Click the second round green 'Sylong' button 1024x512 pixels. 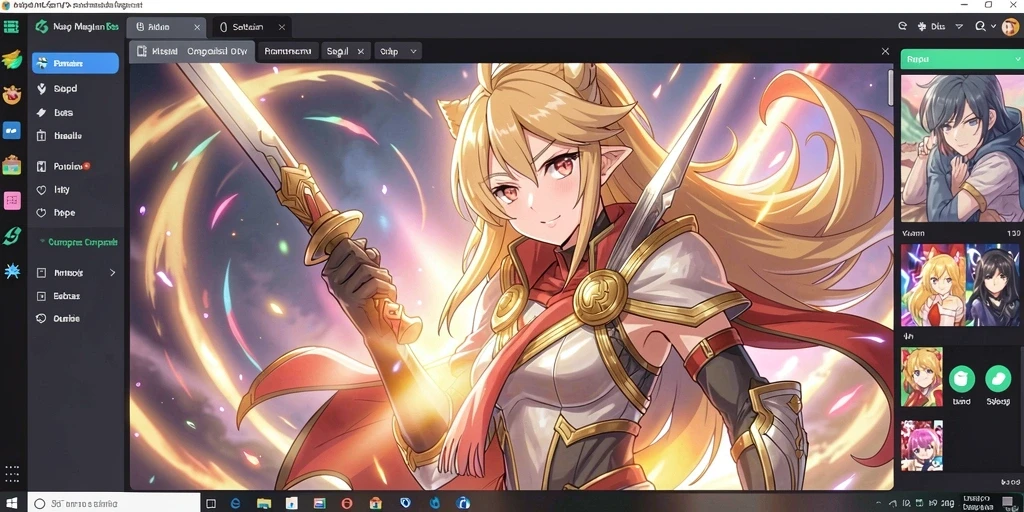pos(998,379)
